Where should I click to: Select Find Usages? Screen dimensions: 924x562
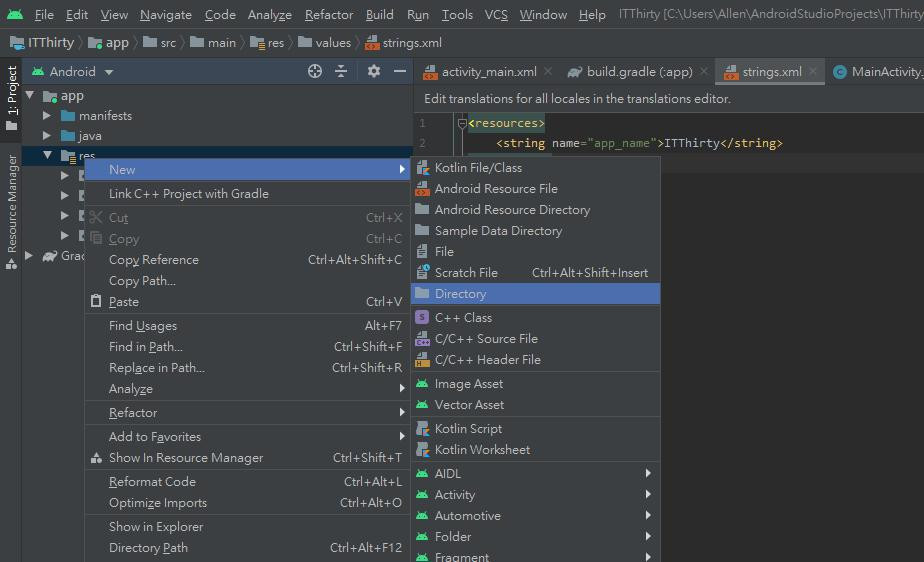[248, 326]
